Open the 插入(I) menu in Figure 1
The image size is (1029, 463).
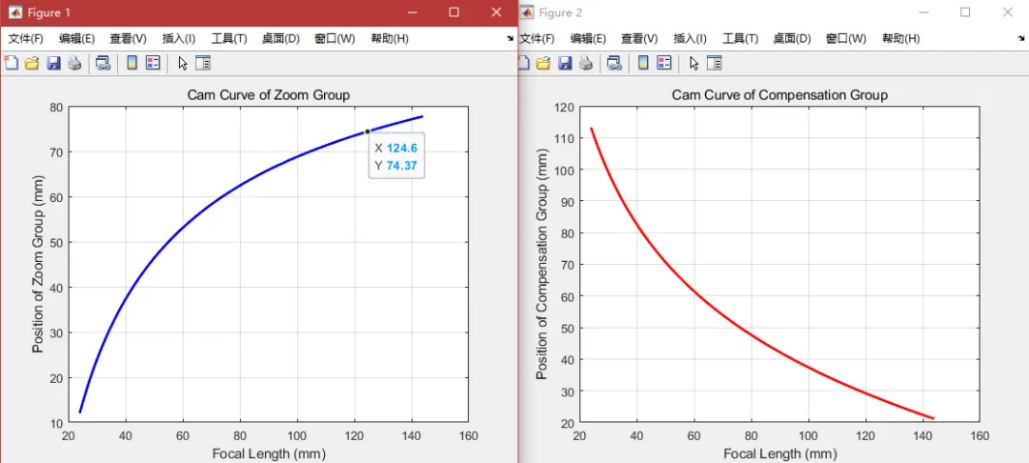click(179, 38)
